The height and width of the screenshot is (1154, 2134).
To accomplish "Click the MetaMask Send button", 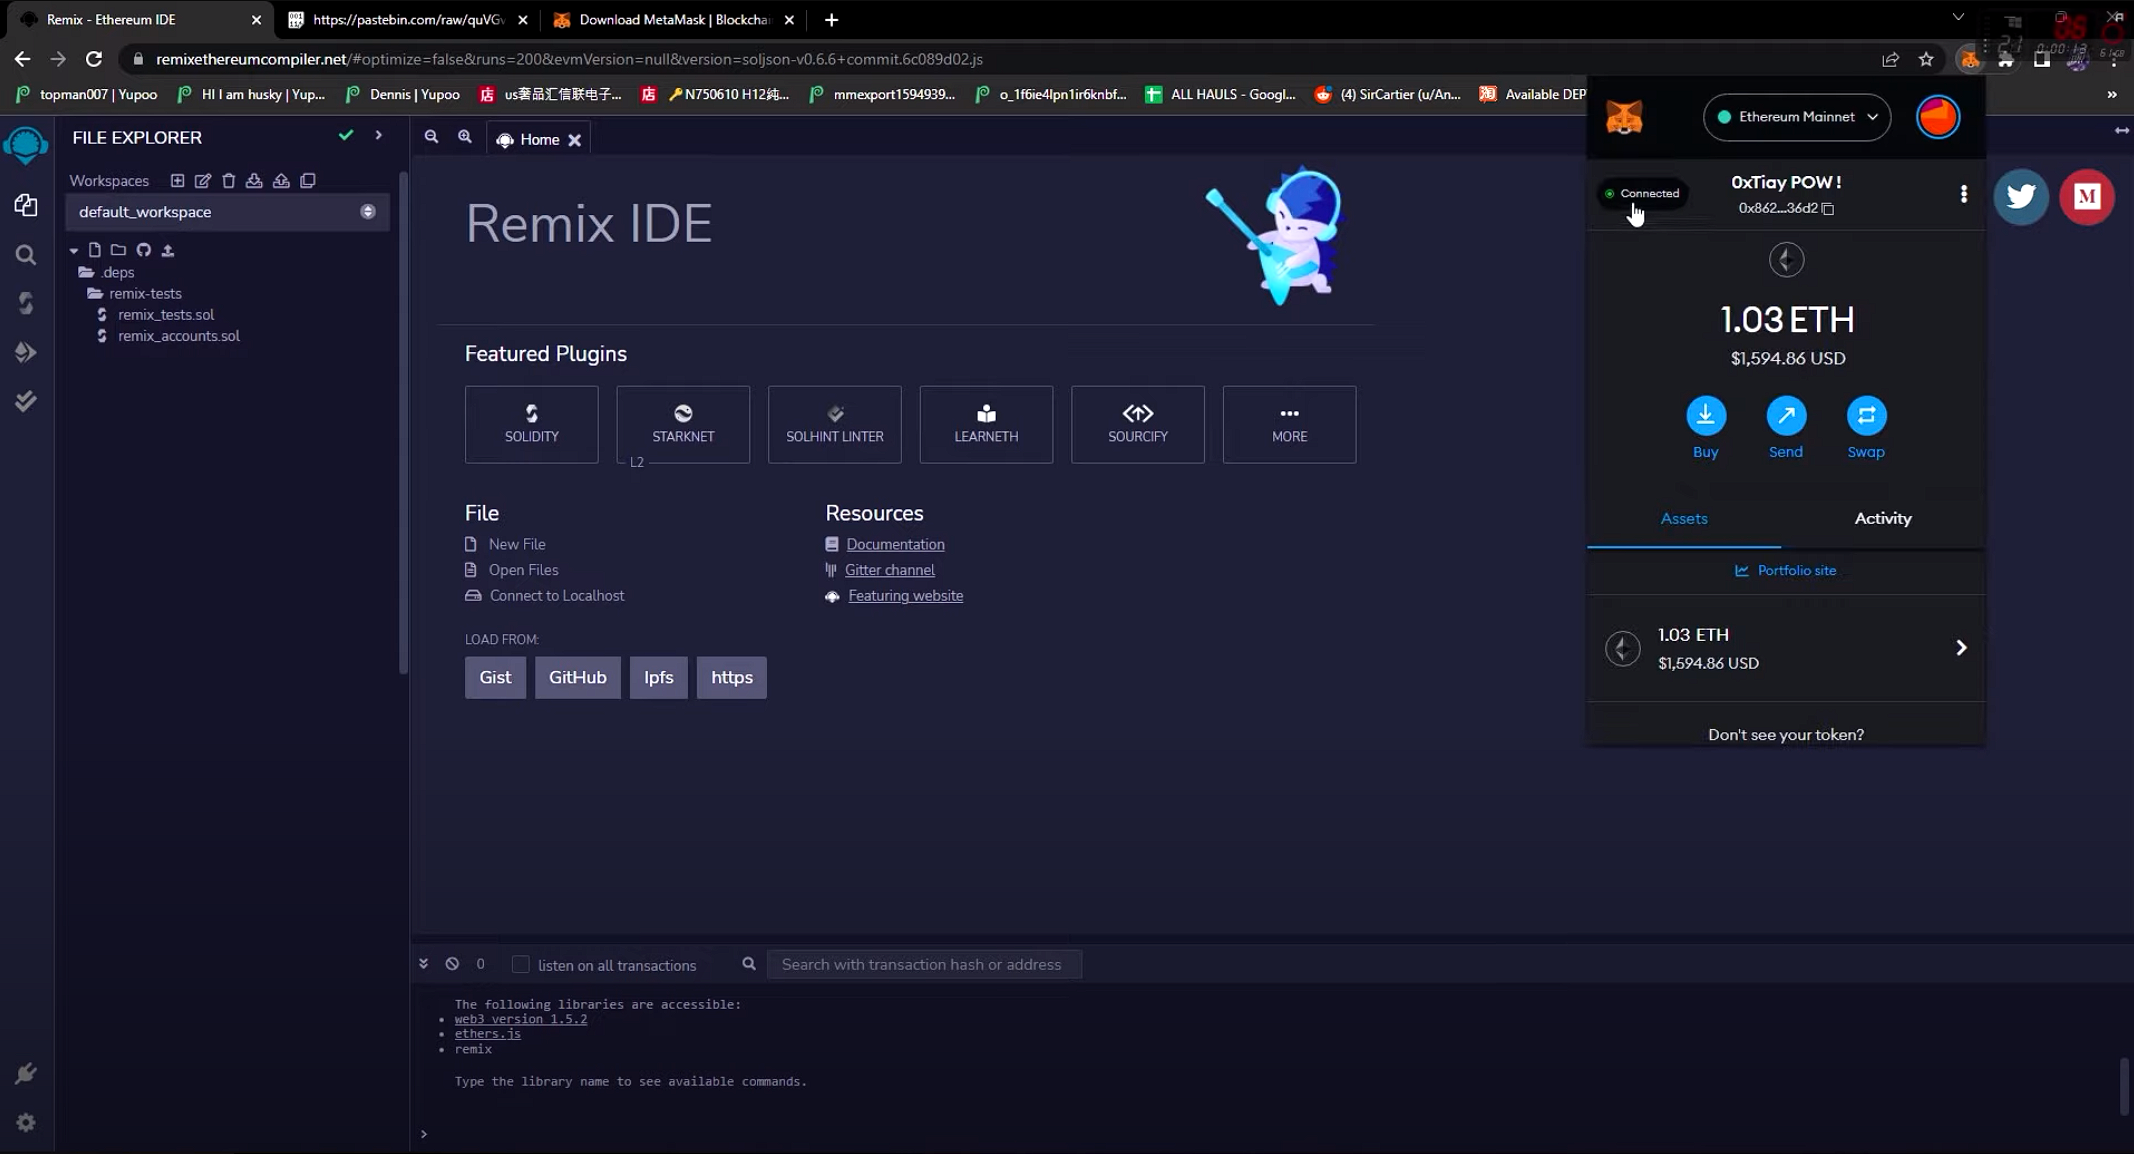I will click(x=1785, y=416).
